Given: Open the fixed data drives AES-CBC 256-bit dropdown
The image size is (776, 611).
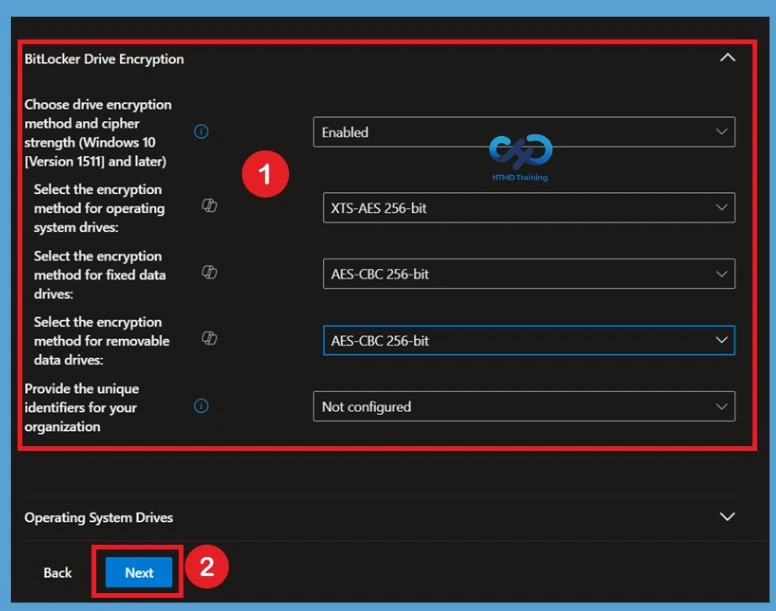Looking at the screenshot, I should (x=529, y=274).
